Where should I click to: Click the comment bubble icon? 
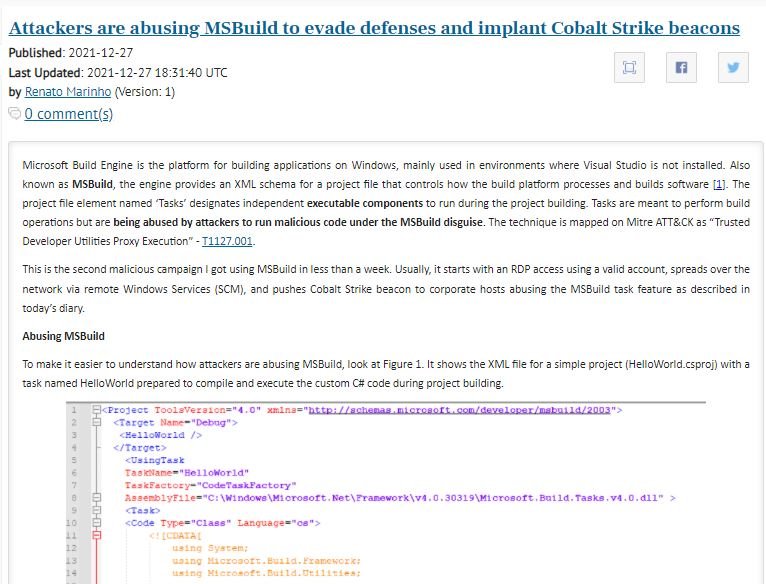pyautogui.click(x=15, y=113)
